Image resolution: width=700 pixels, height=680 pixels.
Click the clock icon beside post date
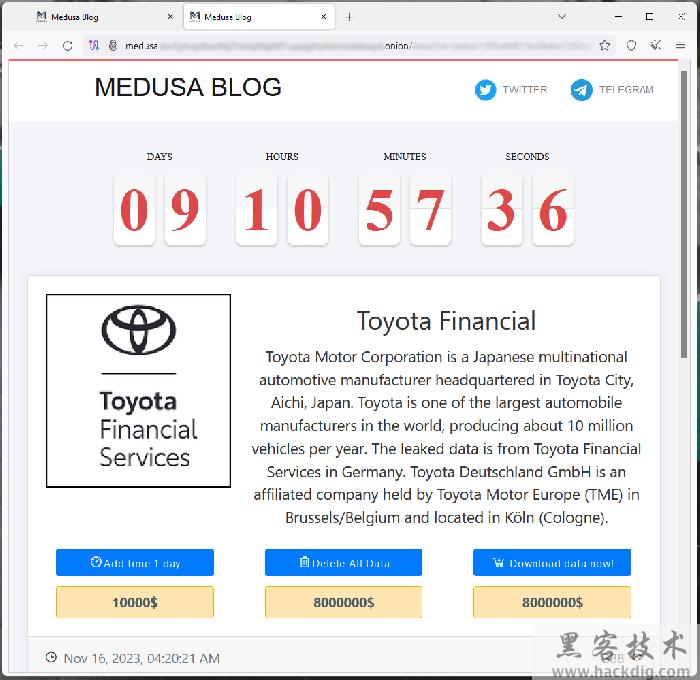click(x=51, y=657)
